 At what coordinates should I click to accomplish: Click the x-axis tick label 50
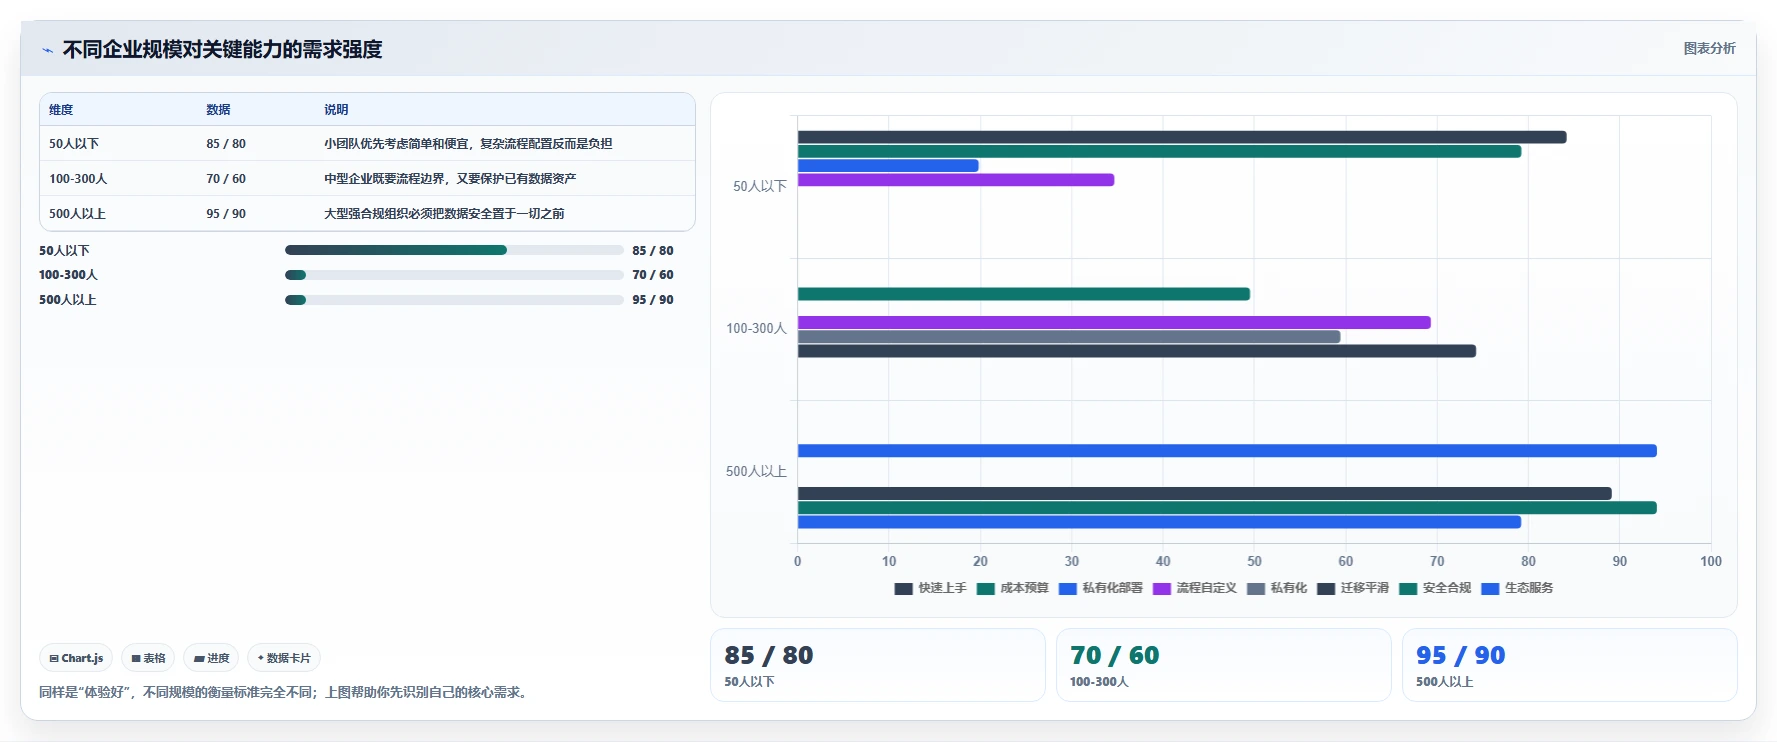[x=1254, y=561]
